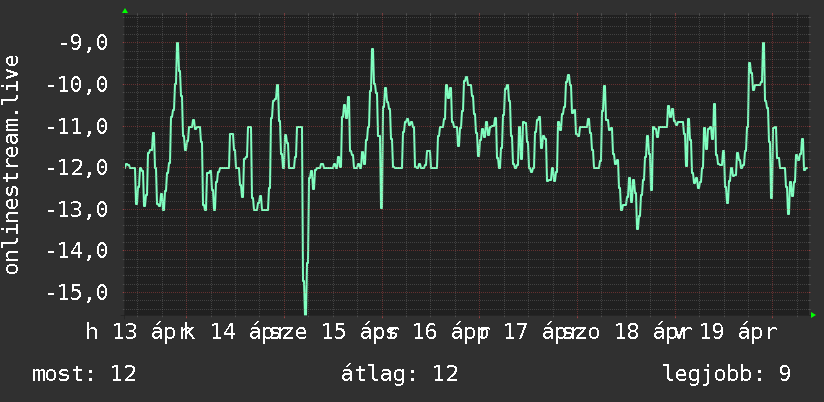Click the y-axis label -10,0

(78, 85)
